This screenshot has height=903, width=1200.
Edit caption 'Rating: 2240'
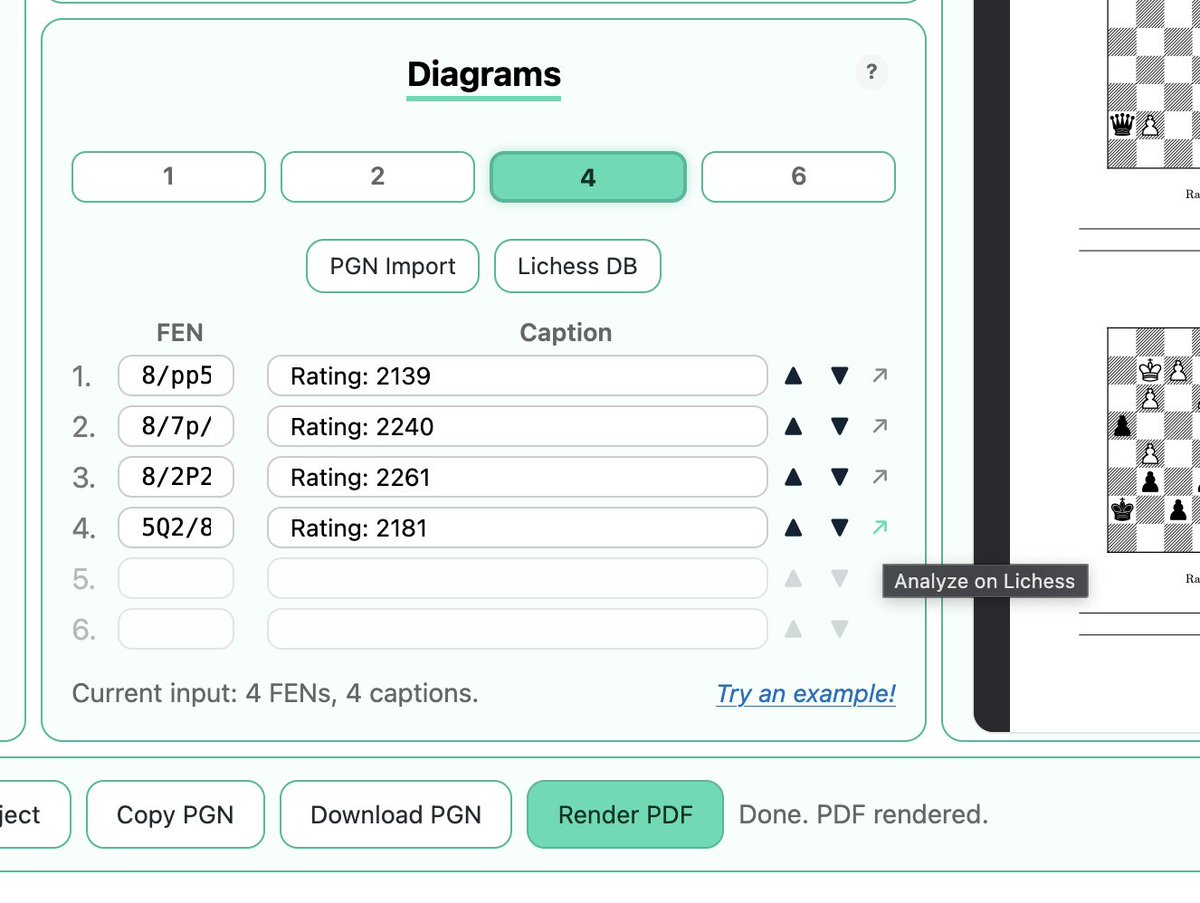517,427
